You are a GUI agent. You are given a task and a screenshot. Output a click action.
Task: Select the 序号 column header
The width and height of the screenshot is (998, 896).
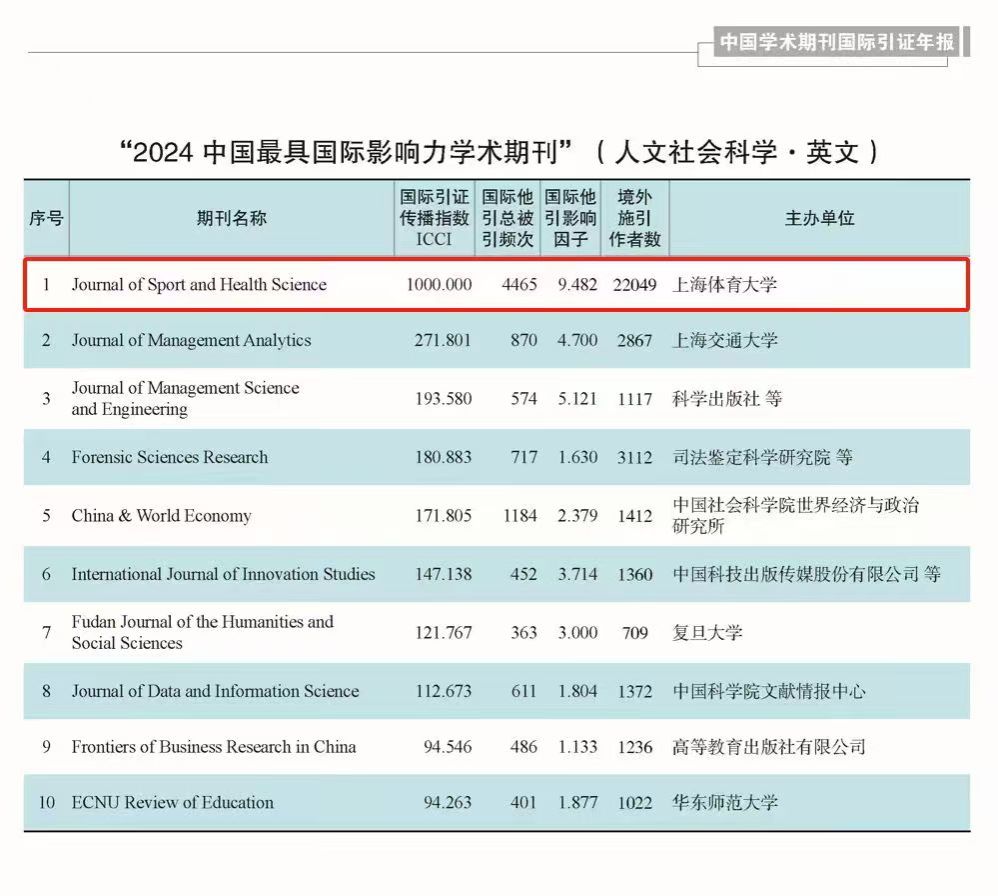[x=46, y=218]
